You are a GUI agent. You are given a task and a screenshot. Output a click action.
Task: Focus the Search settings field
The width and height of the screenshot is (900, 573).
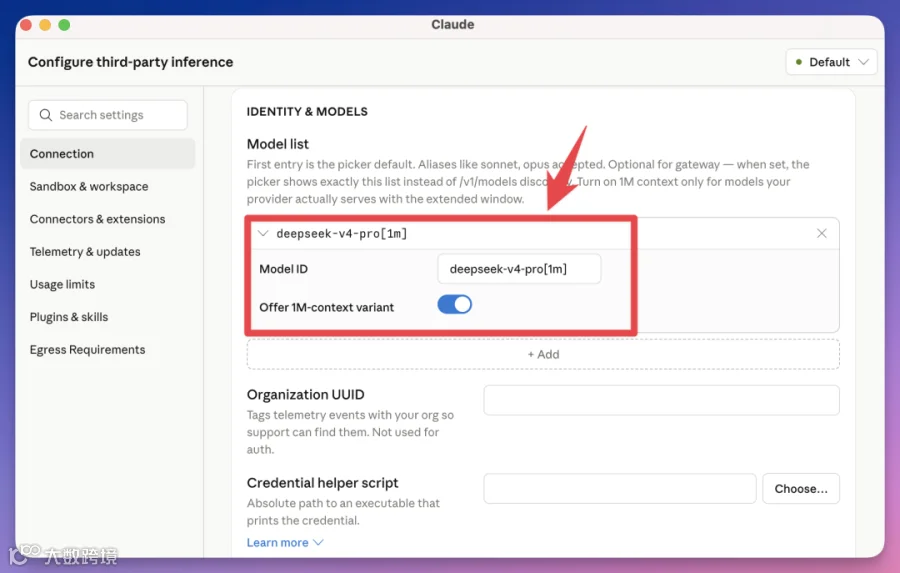coord(108,115)
